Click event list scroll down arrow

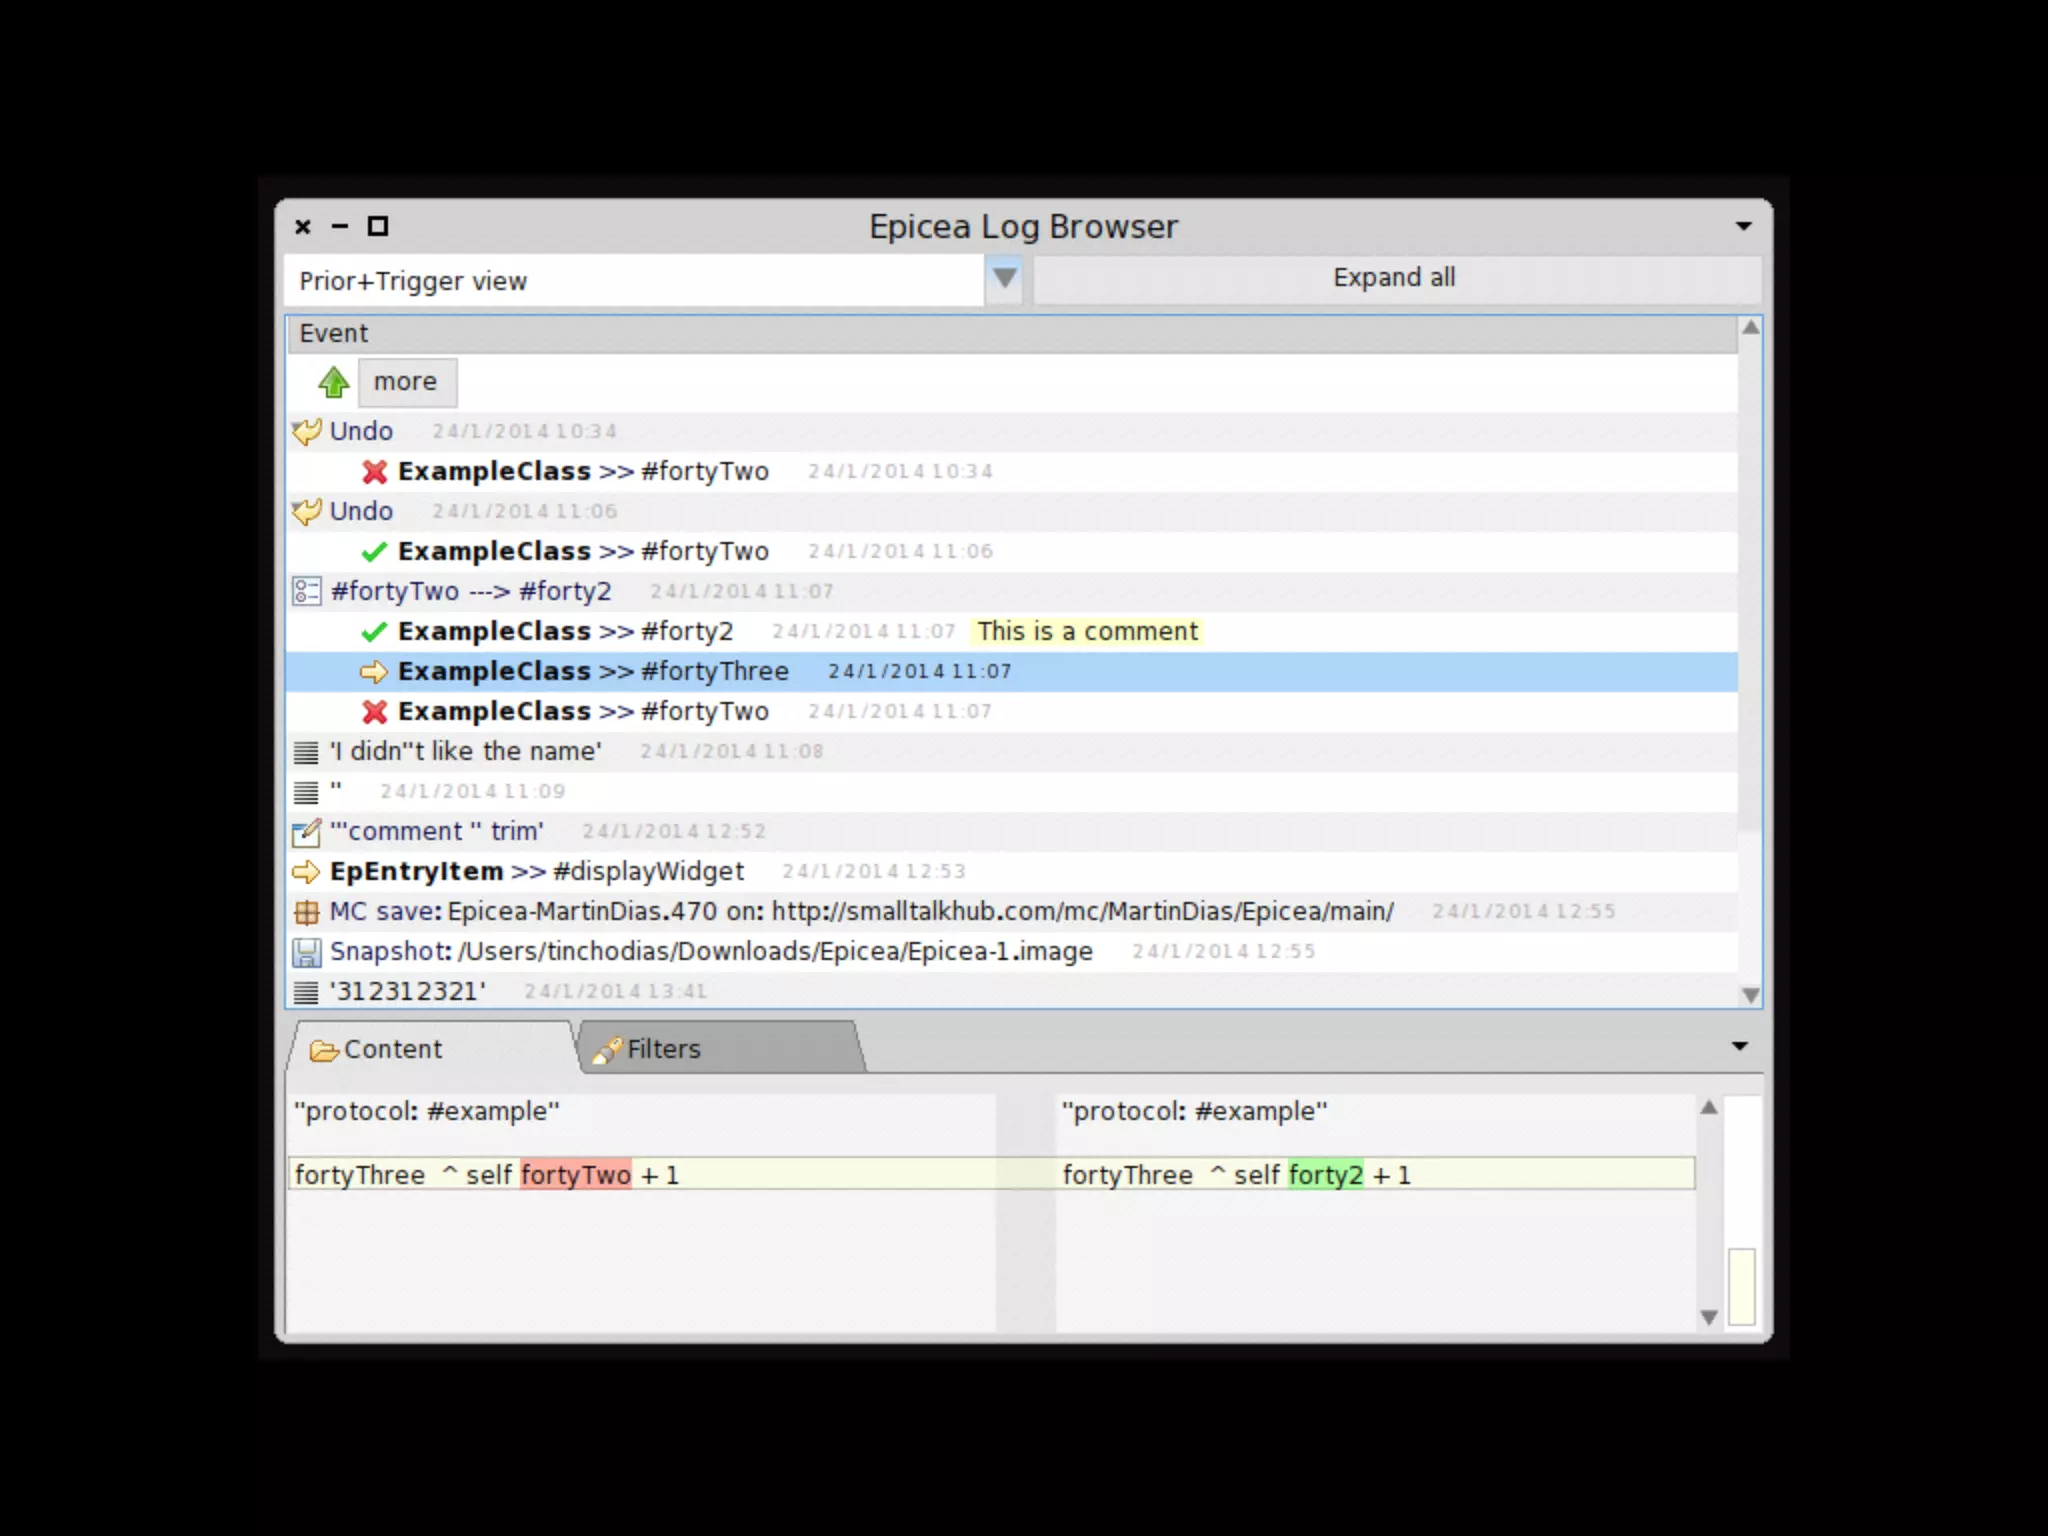pos(1750,995)
